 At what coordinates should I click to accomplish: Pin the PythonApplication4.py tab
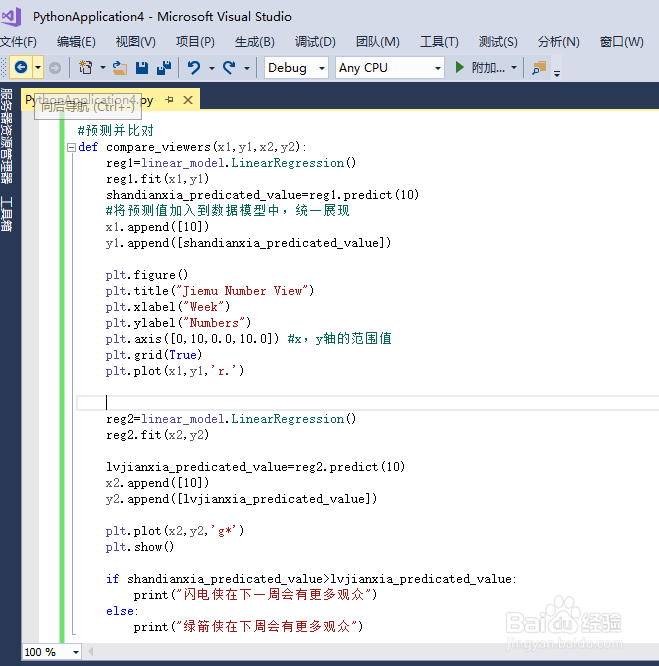169,100
